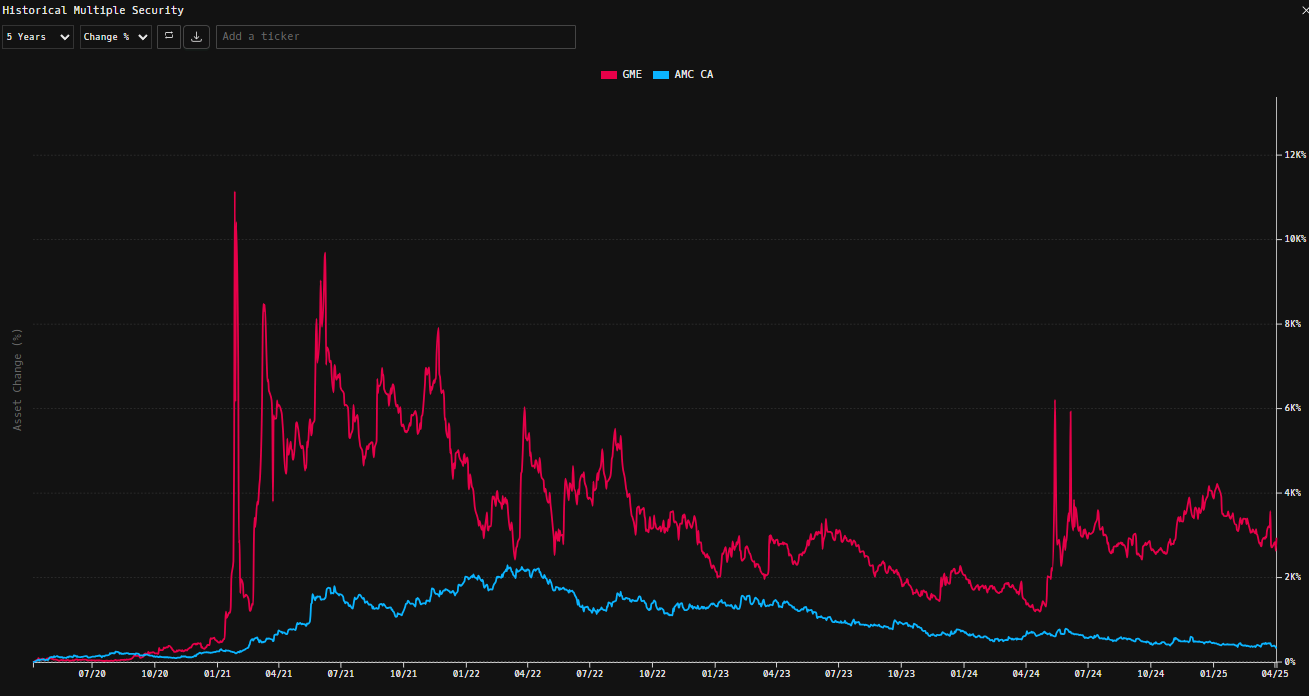
Task: Click the 04/21 x-axis date label
Action: coord(278,675)
